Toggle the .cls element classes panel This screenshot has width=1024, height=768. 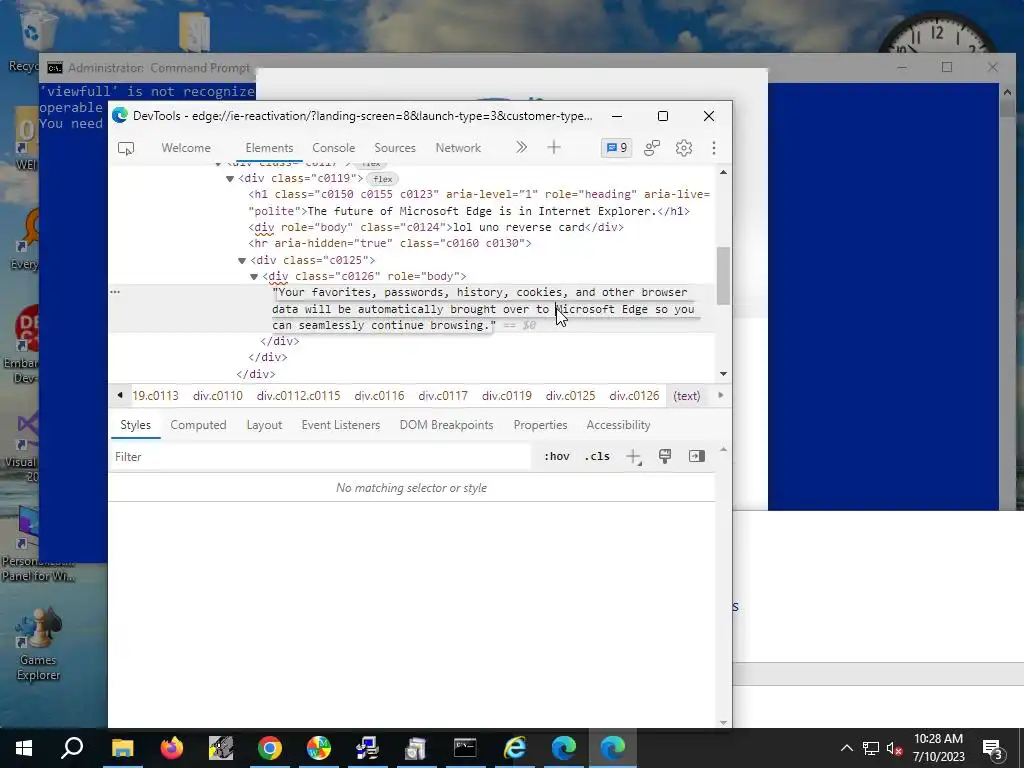point(597,456)
